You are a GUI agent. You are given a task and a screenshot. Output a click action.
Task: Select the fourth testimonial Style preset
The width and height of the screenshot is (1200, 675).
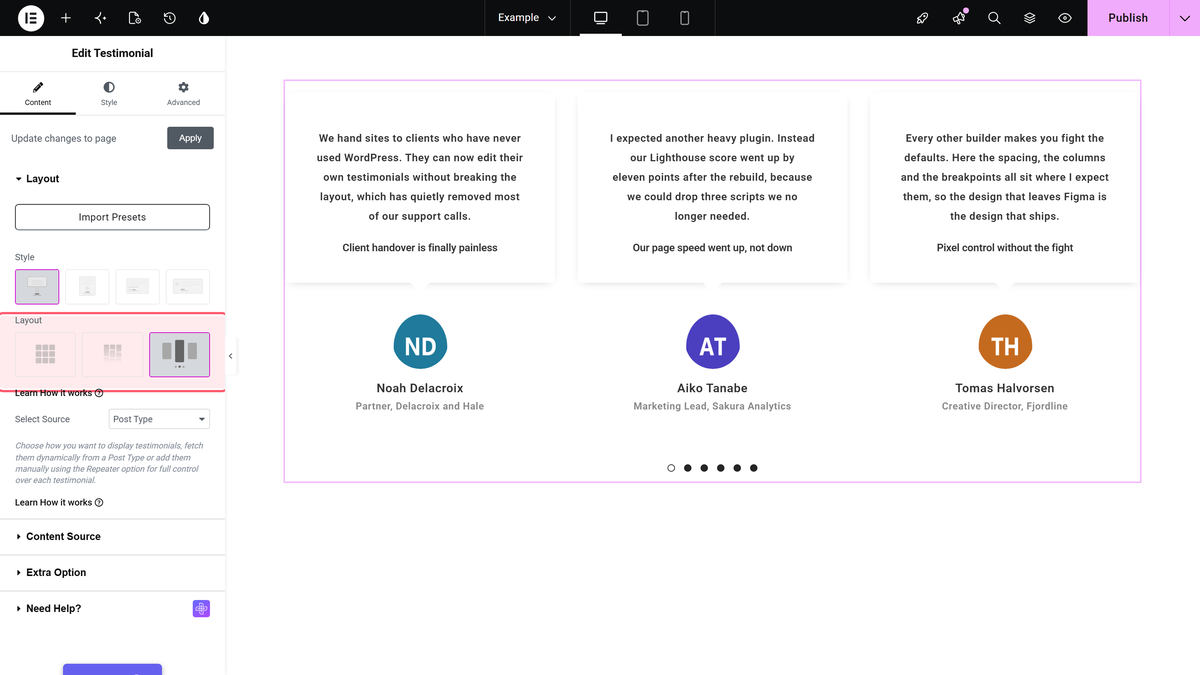188,287
